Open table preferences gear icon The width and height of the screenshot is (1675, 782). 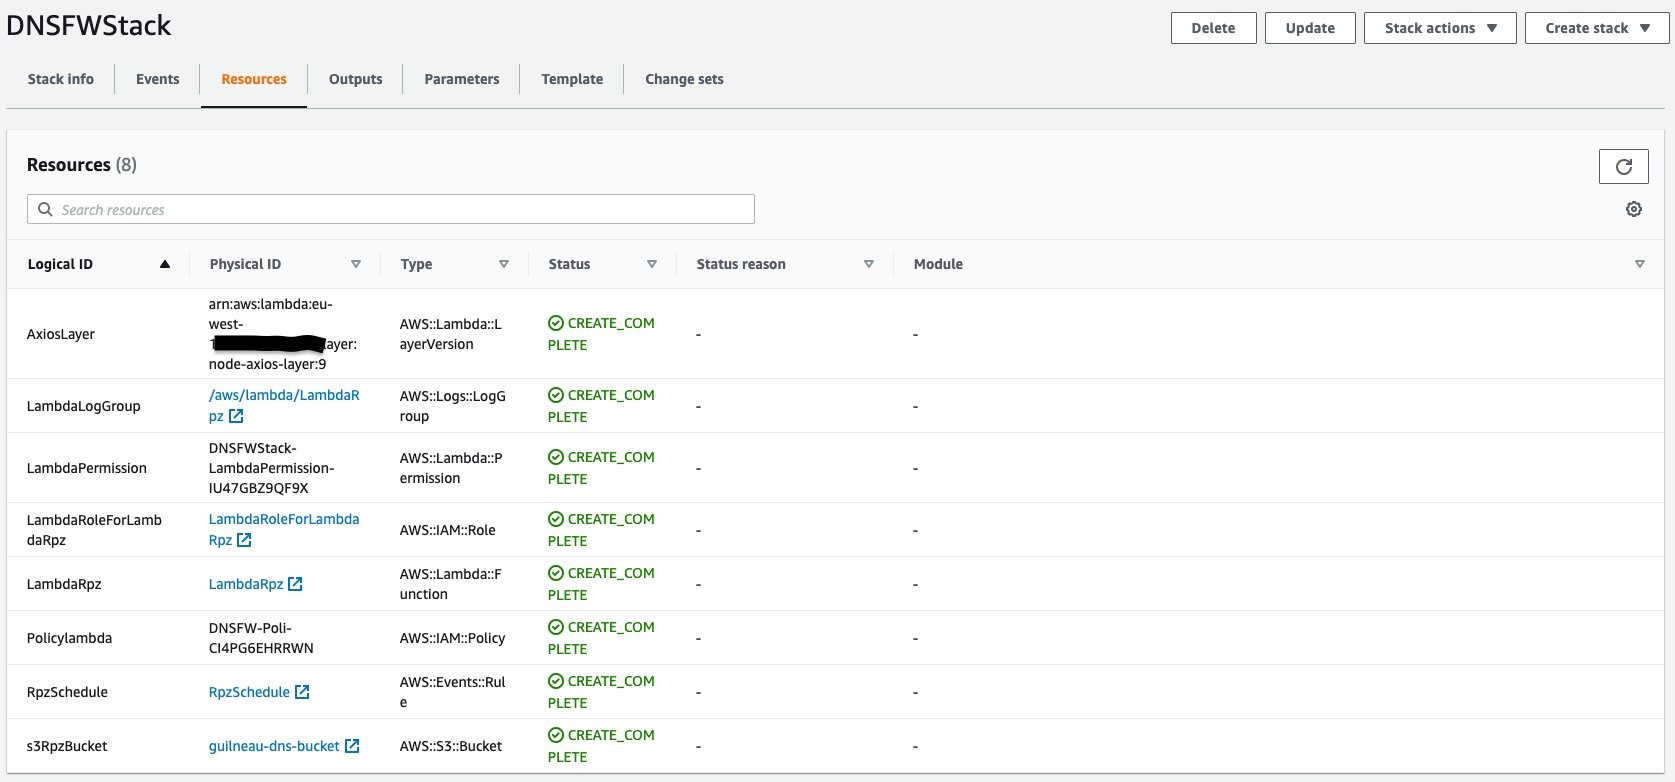pos(1634,209)
